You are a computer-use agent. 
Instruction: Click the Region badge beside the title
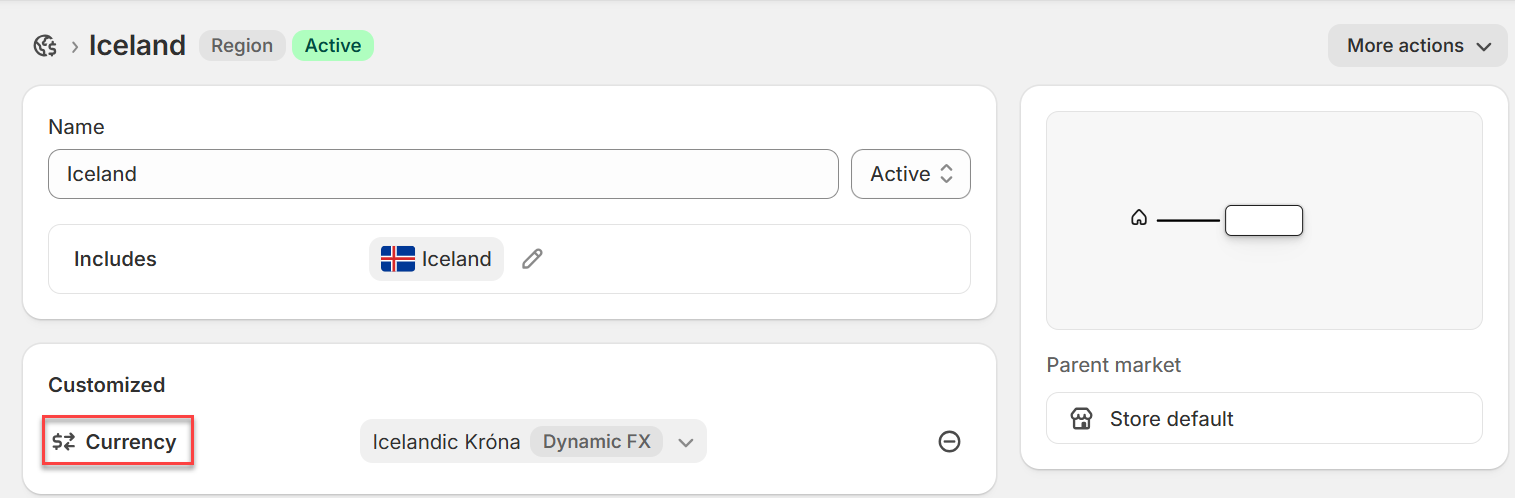pos(242,46)
